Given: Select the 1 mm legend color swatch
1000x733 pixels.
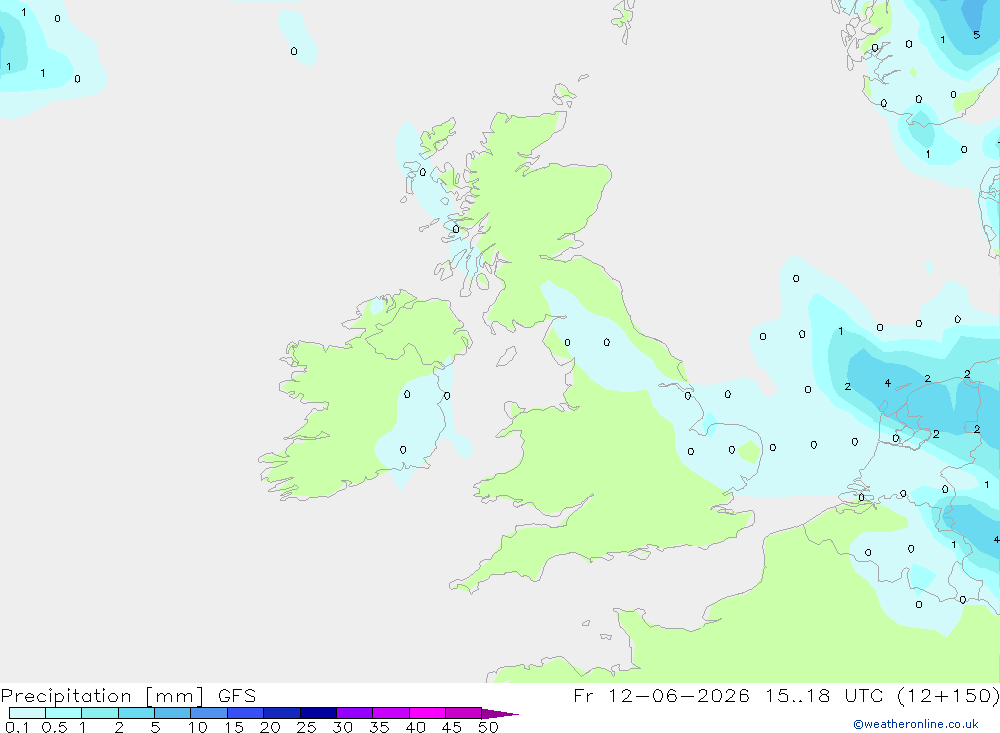Looking at the screenshot, I should pos(100,713).
